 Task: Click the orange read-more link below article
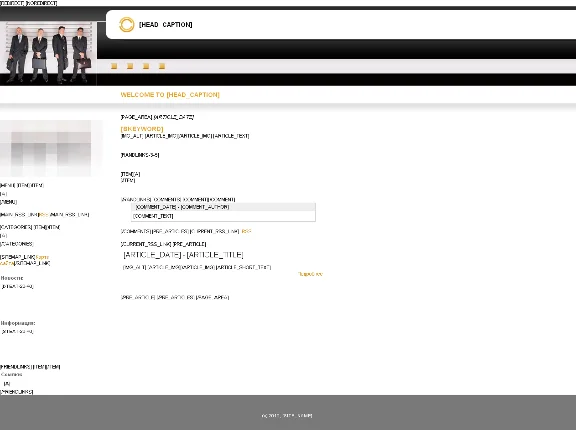click(310, 274)
